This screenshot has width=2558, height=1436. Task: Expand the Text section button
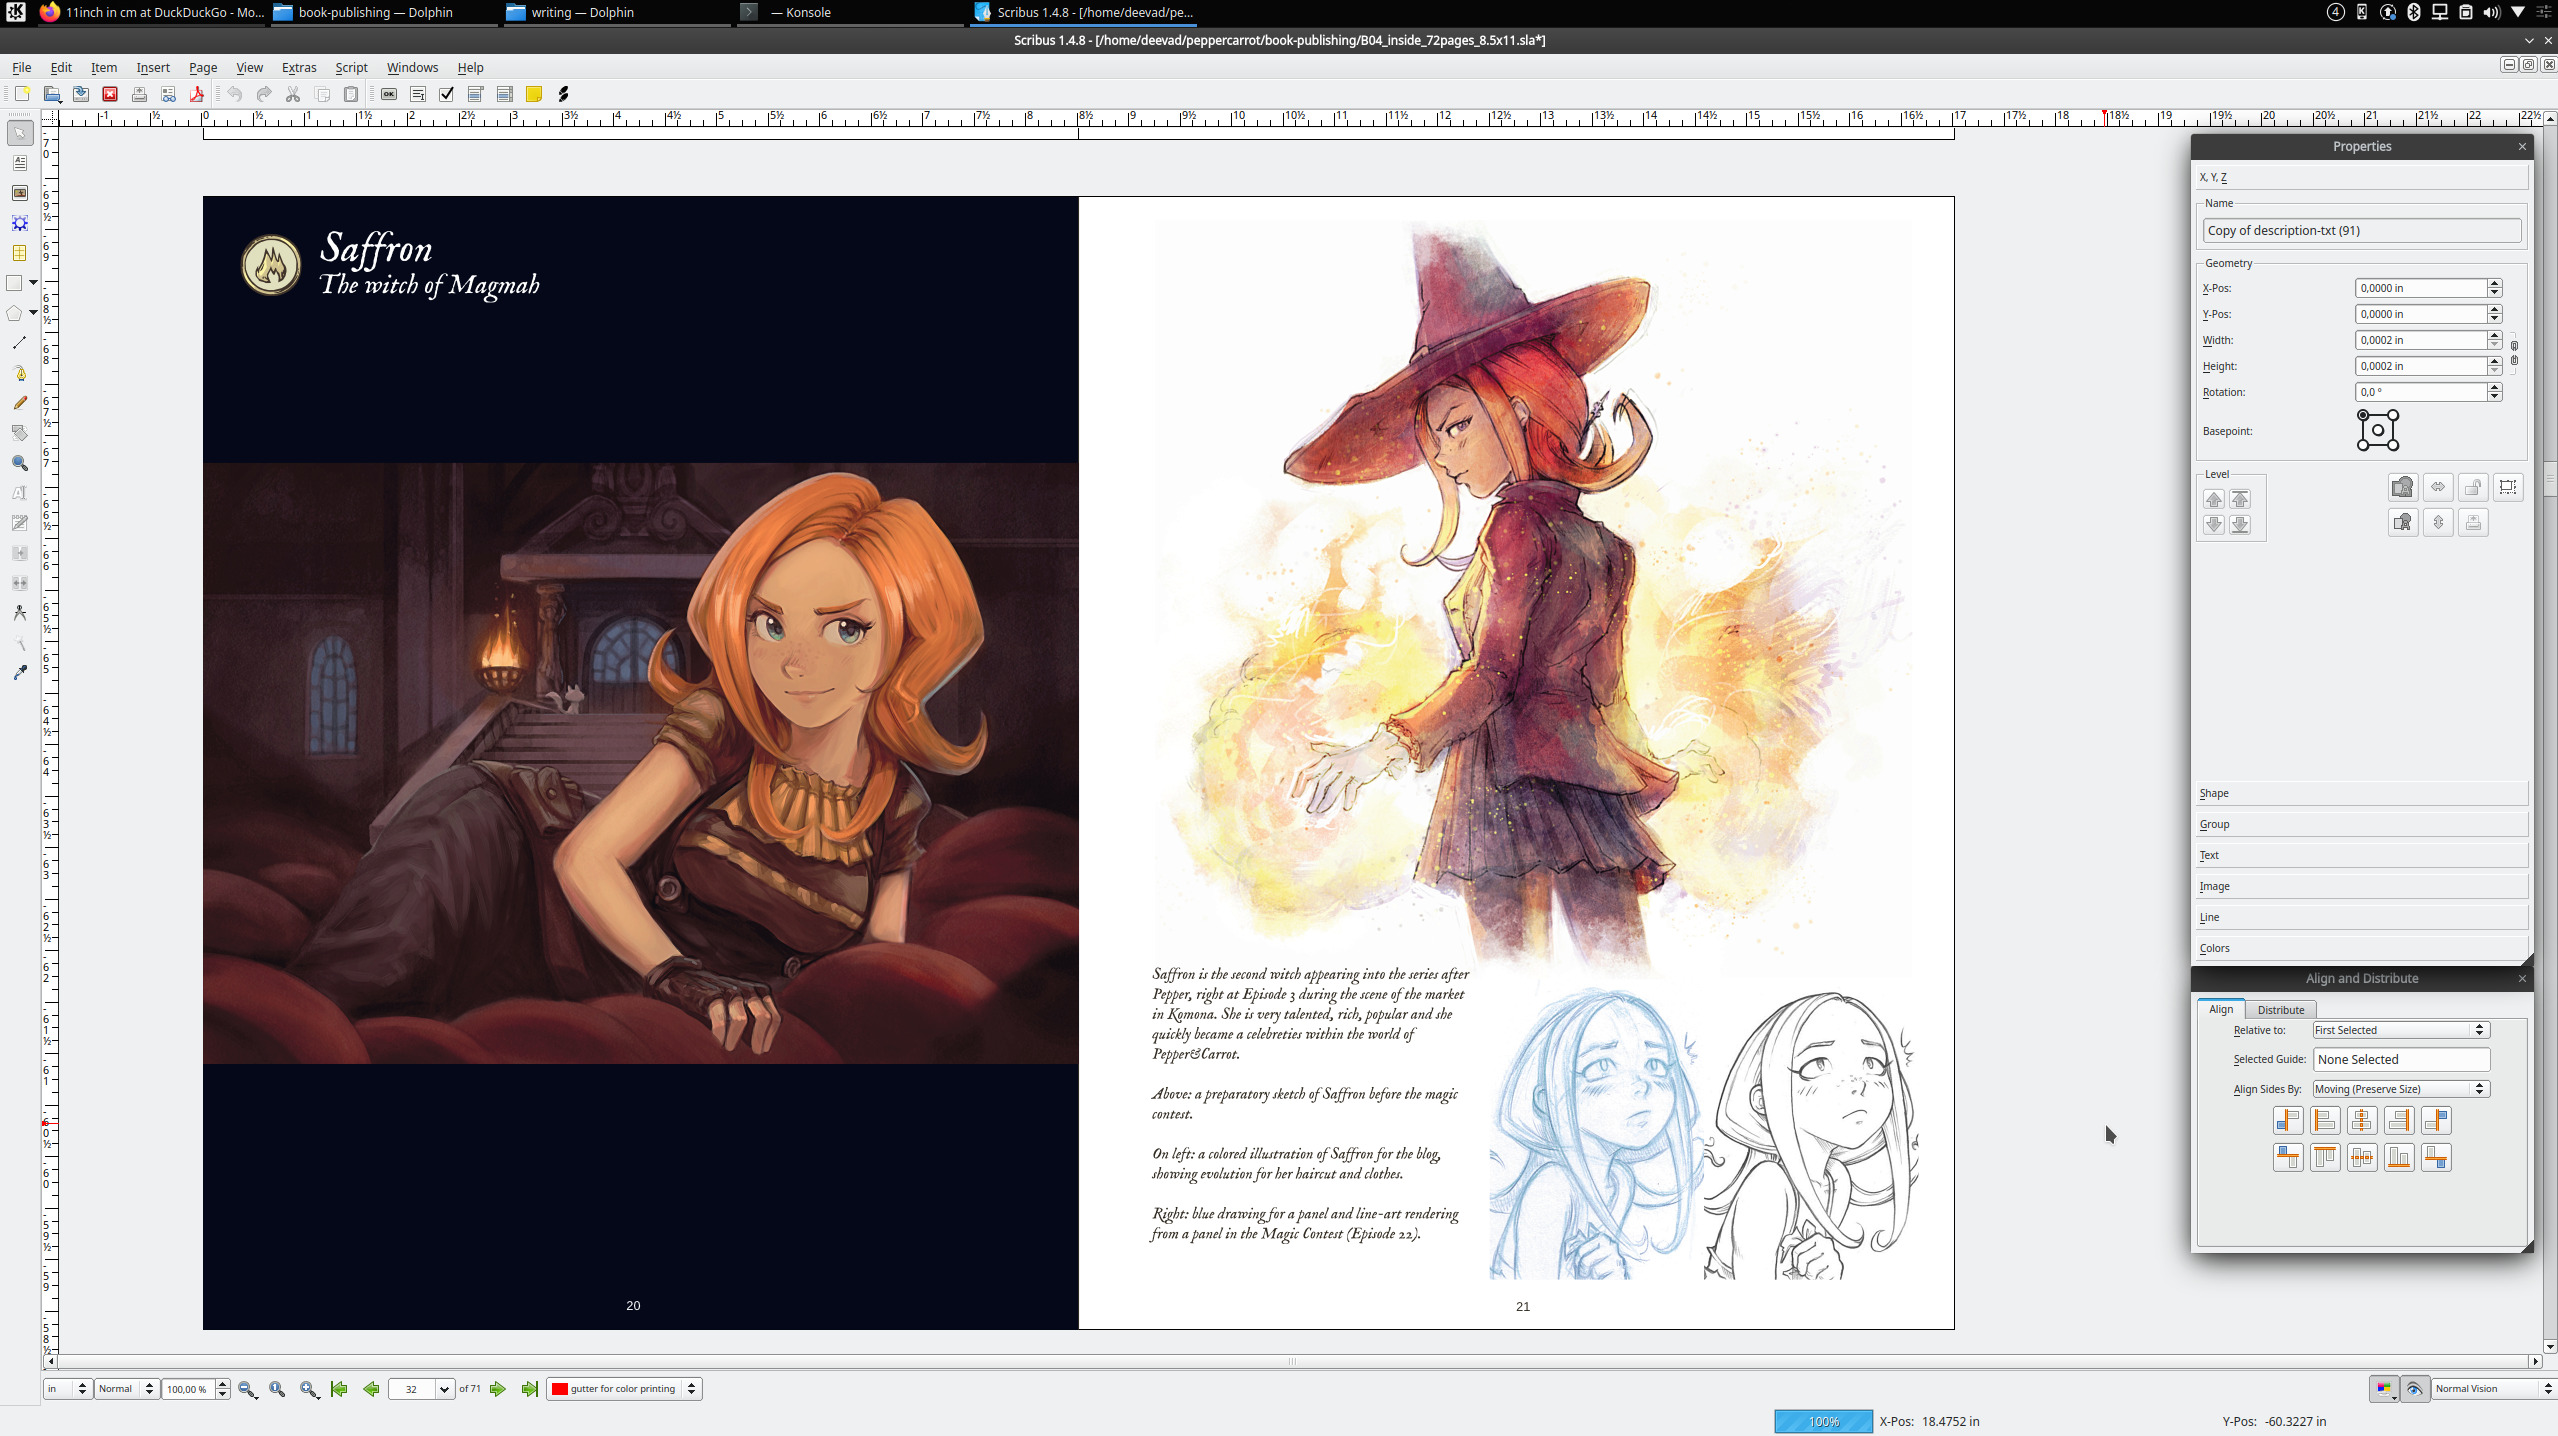pos(2360,855)
